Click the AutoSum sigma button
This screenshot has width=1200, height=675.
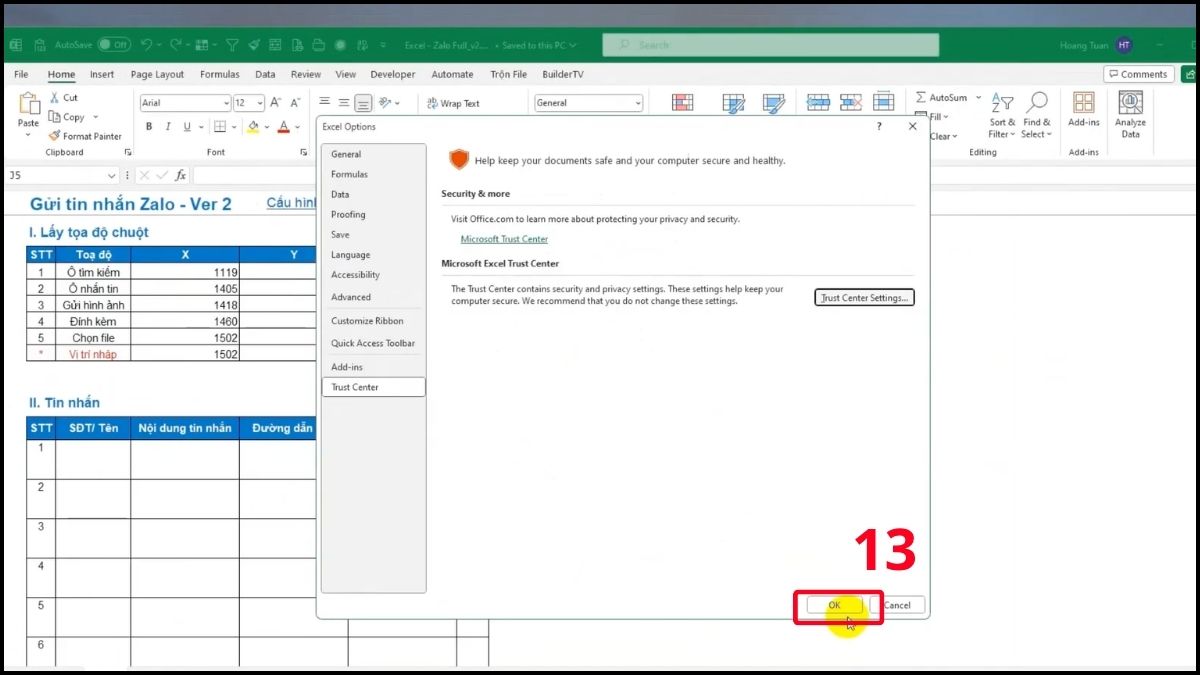[x=941, y=98]
